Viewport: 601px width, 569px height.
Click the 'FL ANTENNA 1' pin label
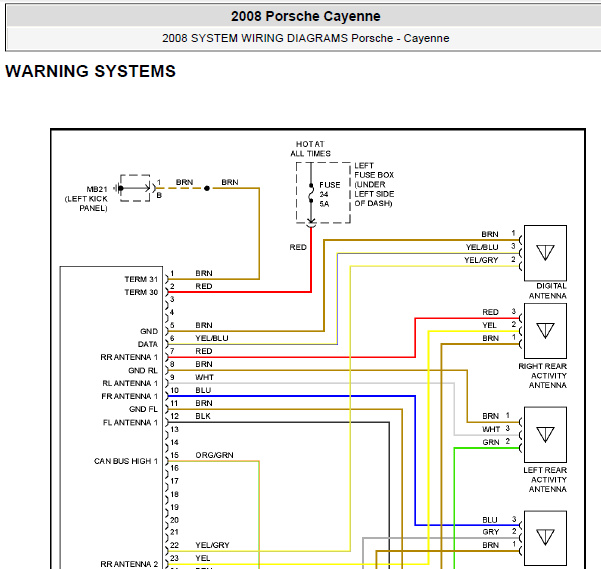point(130,423)
